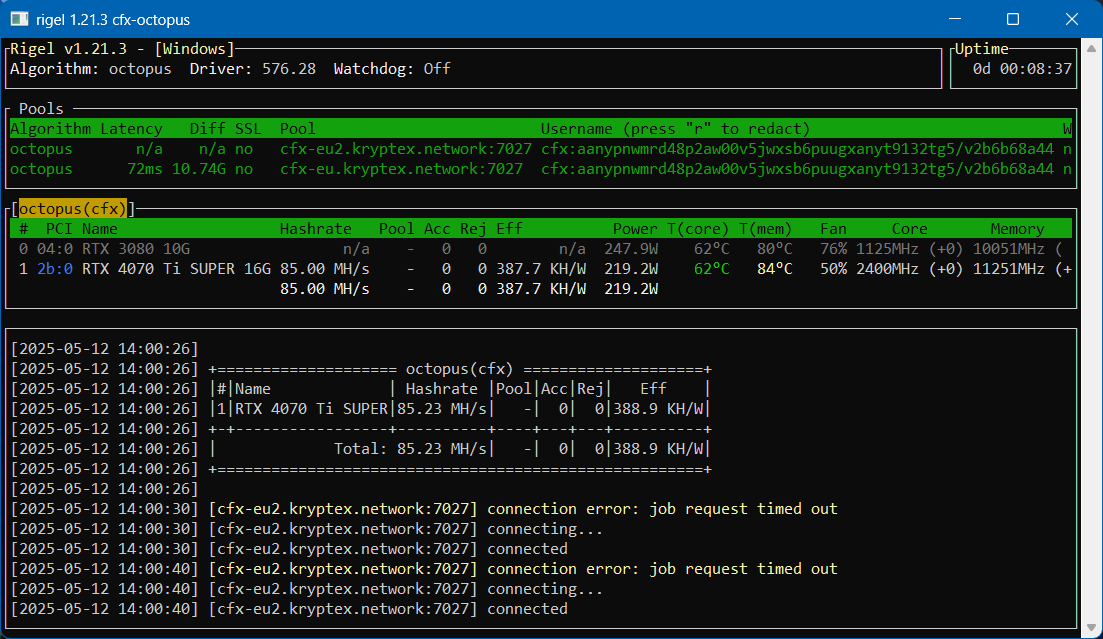1103x639 pixels.
Task: Click the "RTX 4070 Ti SUPER 16G" GPU name
Action: 176,269
